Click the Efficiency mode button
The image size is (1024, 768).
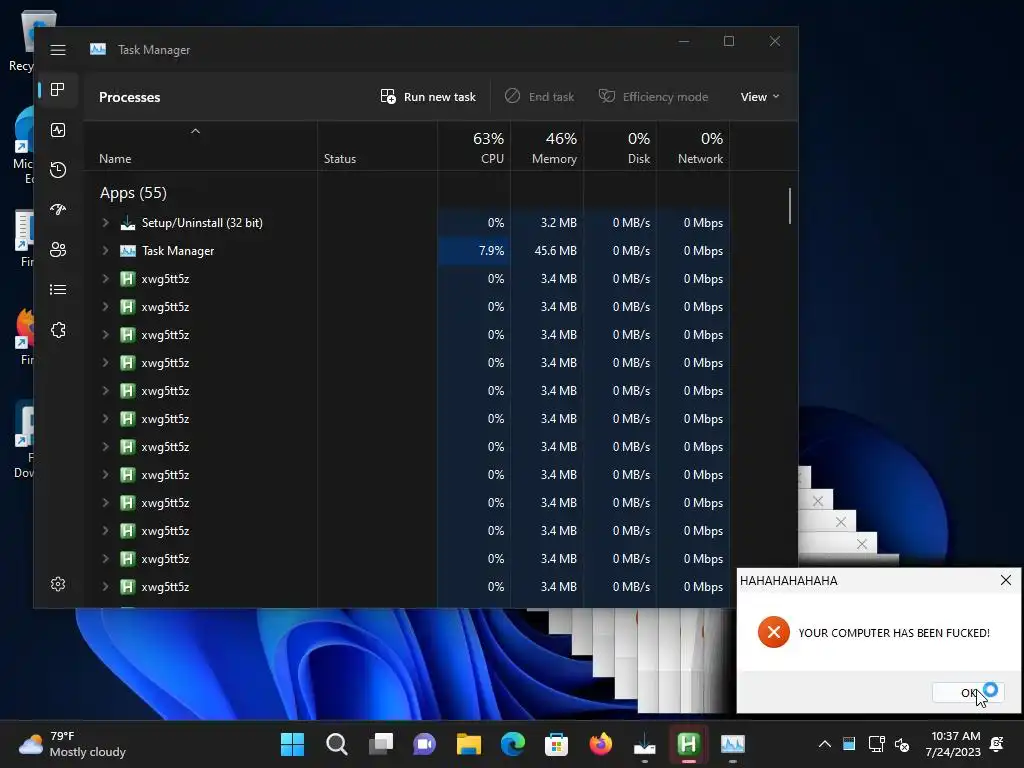tap(653, 97)
